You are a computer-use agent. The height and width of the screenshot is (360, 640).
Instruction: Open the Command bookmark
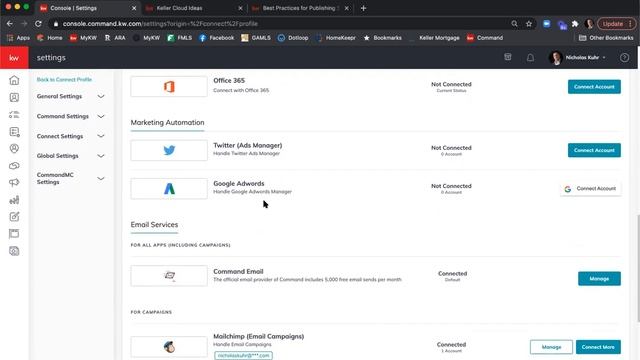coord(485,38)
